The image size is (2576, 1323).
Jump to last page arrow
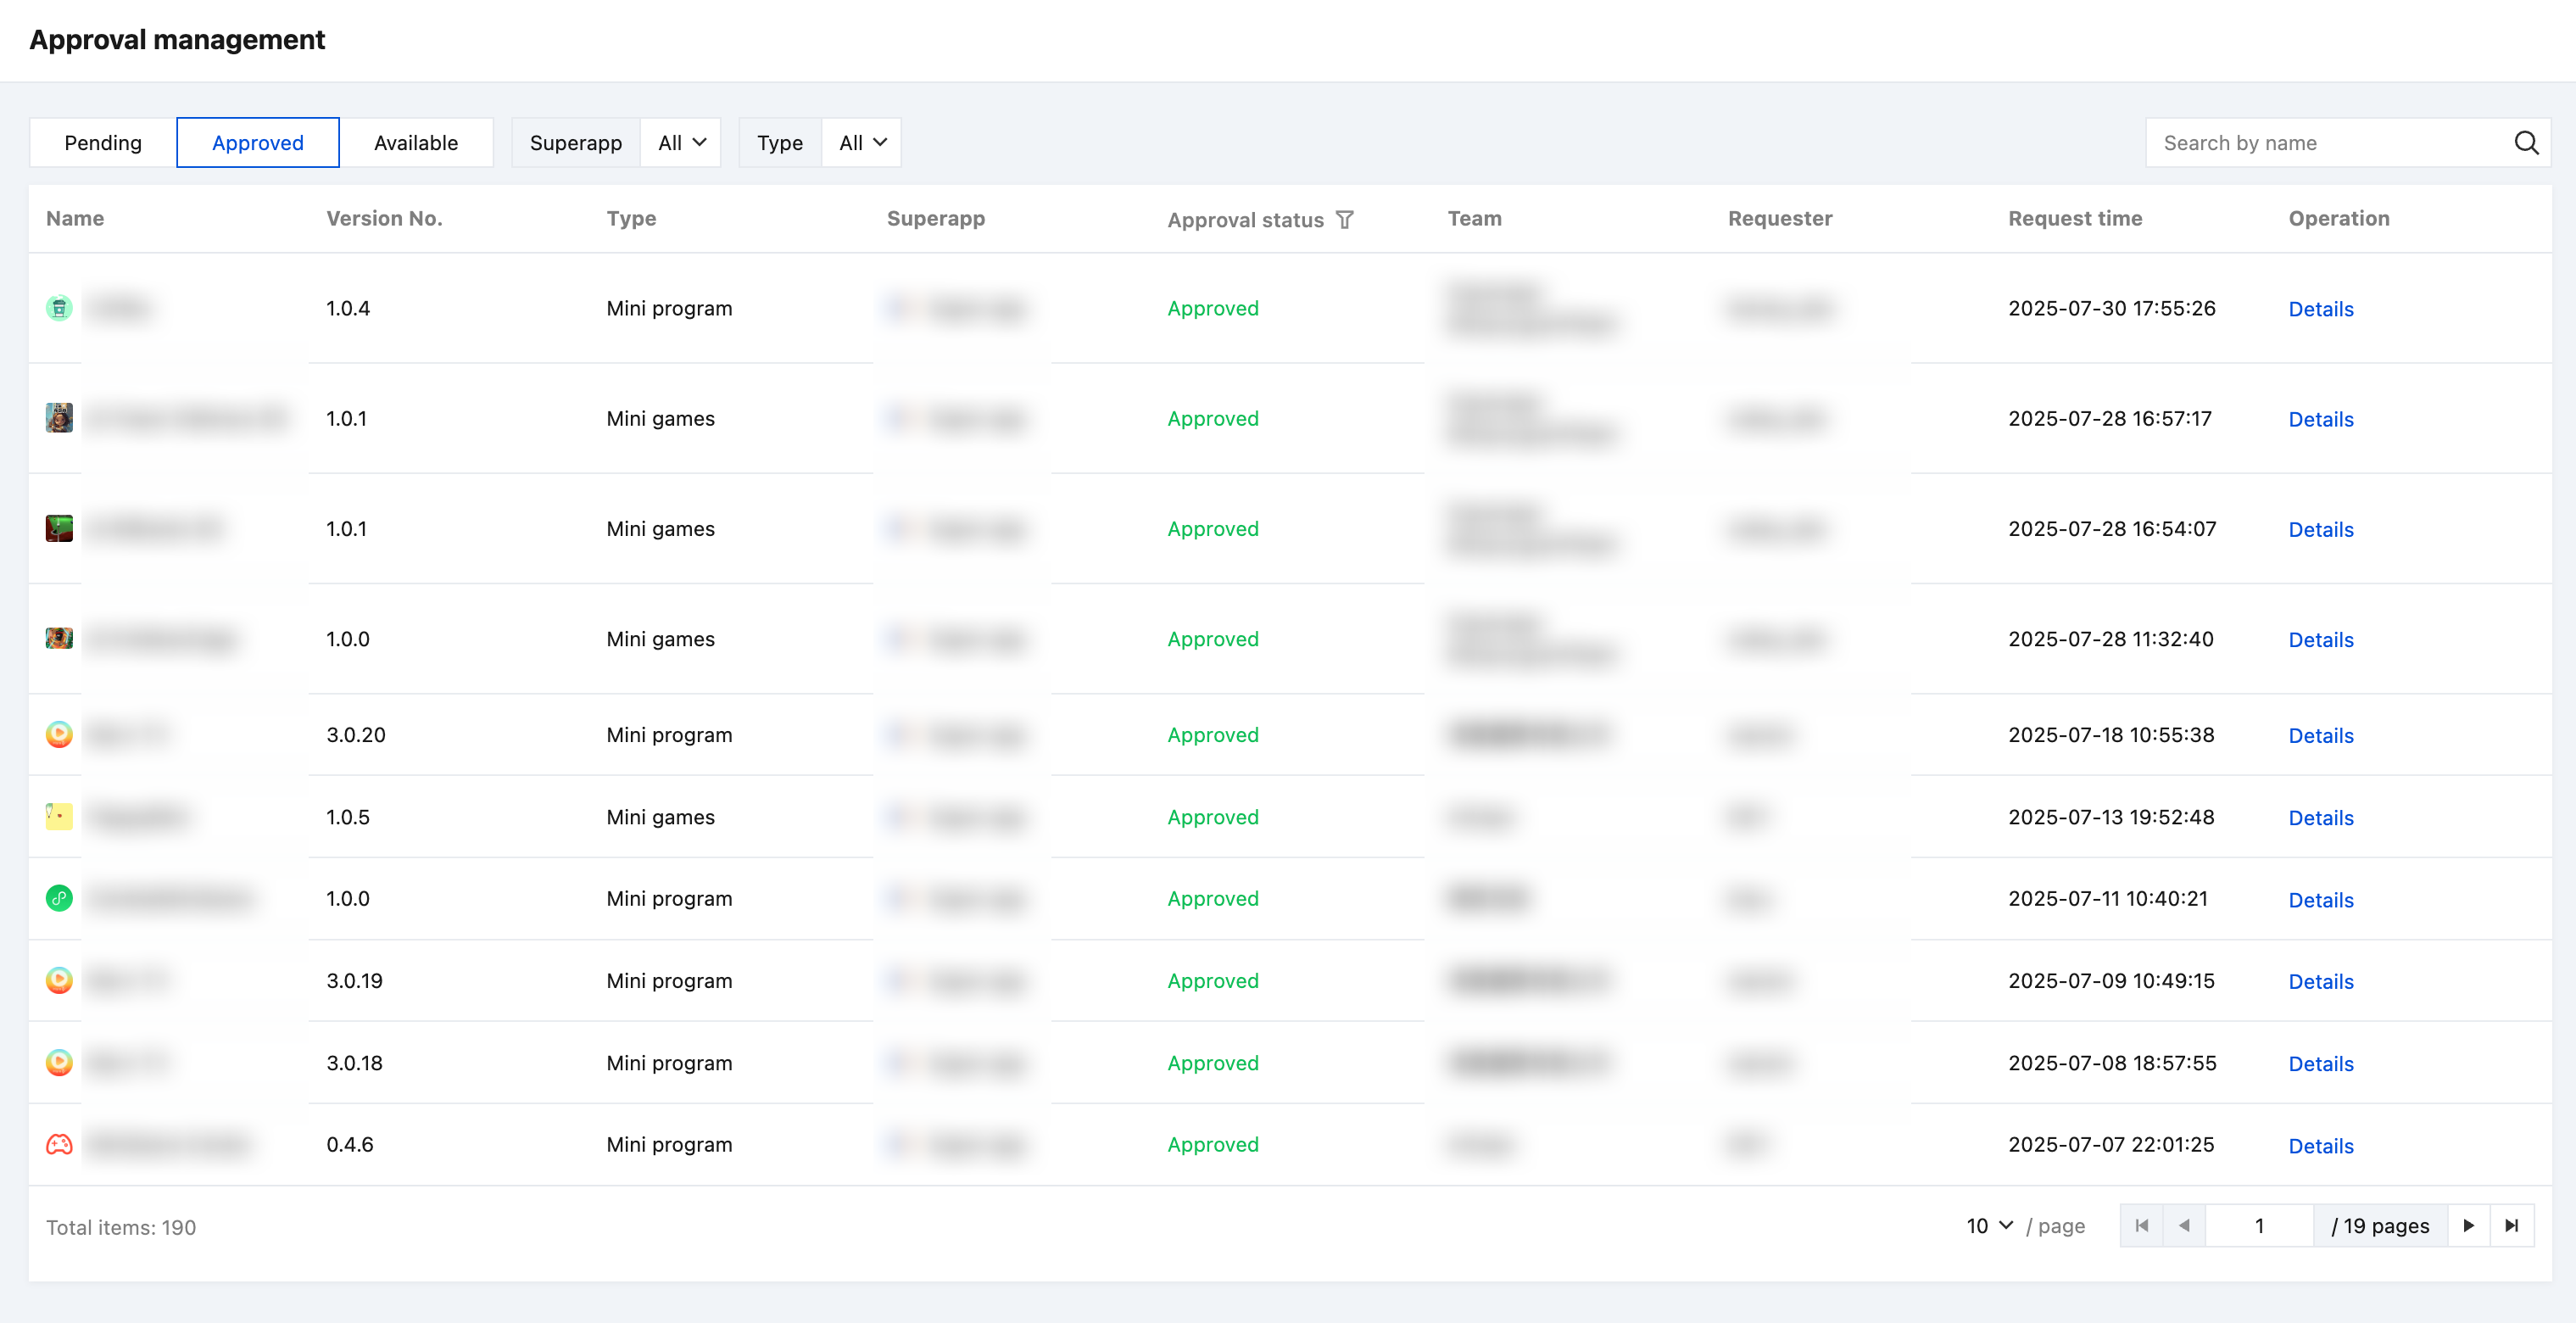point(2511,1226)
